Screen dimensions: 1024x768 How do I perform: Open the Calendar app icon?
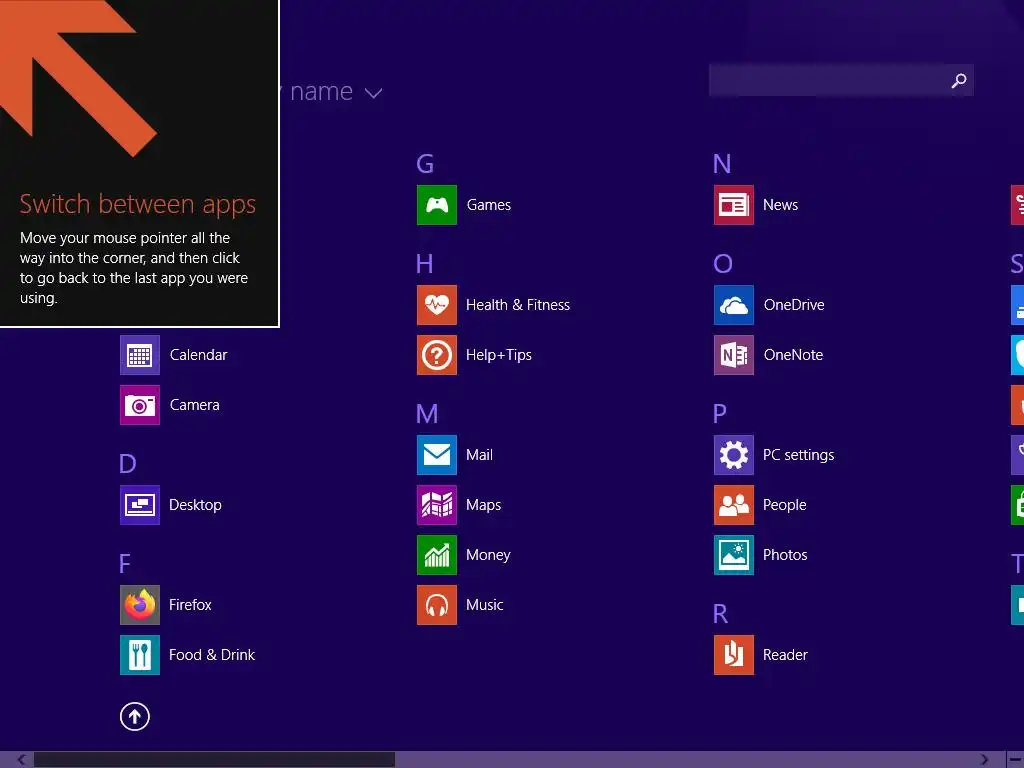pyautogui.click(x=140, y=355)
